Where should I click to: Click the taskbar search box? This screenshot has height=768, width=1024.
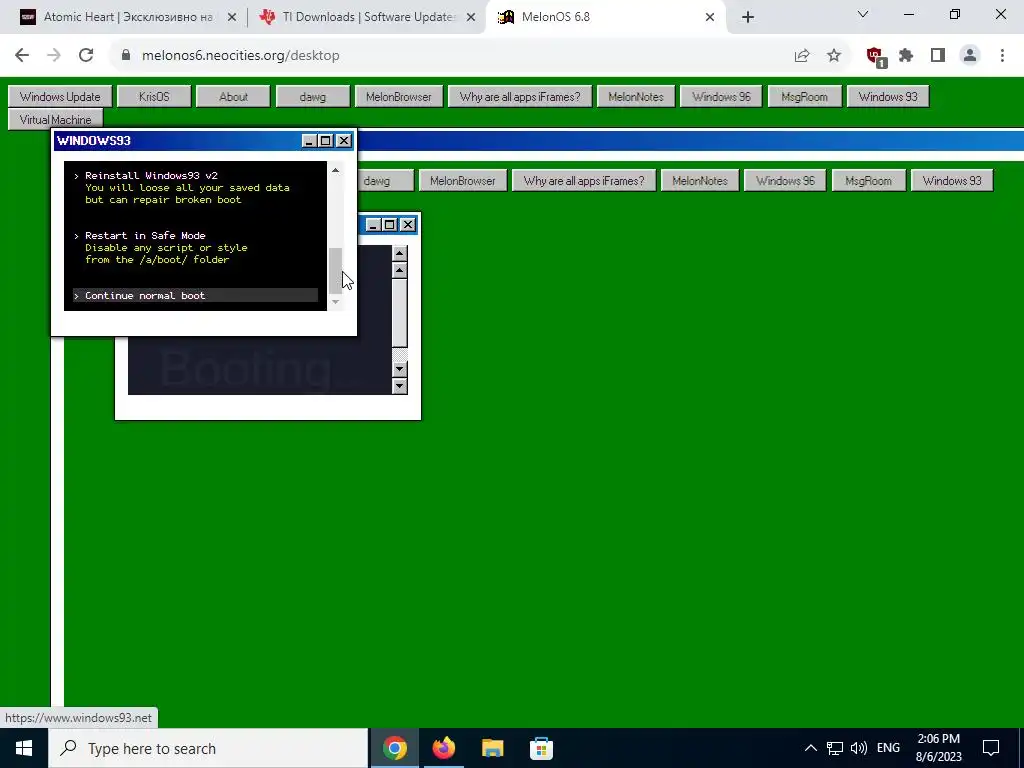click(x=208, y=748)
